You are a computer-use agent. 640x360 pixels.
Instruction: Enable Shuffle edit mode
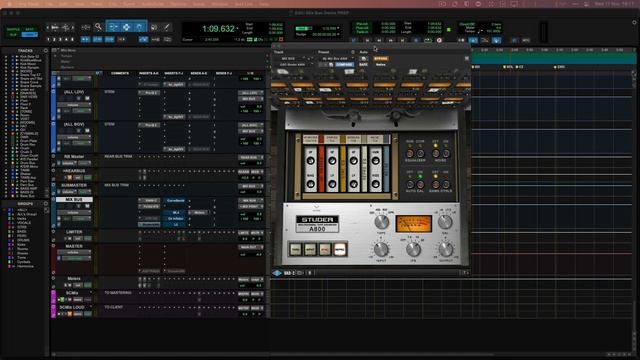[13, 29]
